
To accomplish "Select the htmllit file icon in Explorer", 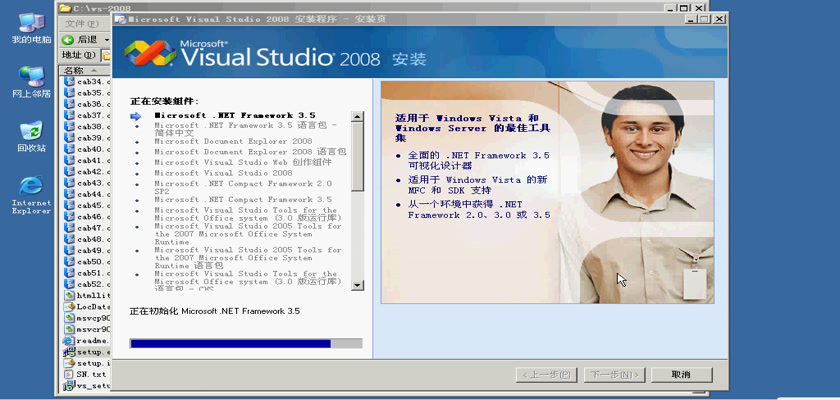I will click(70, 296).
